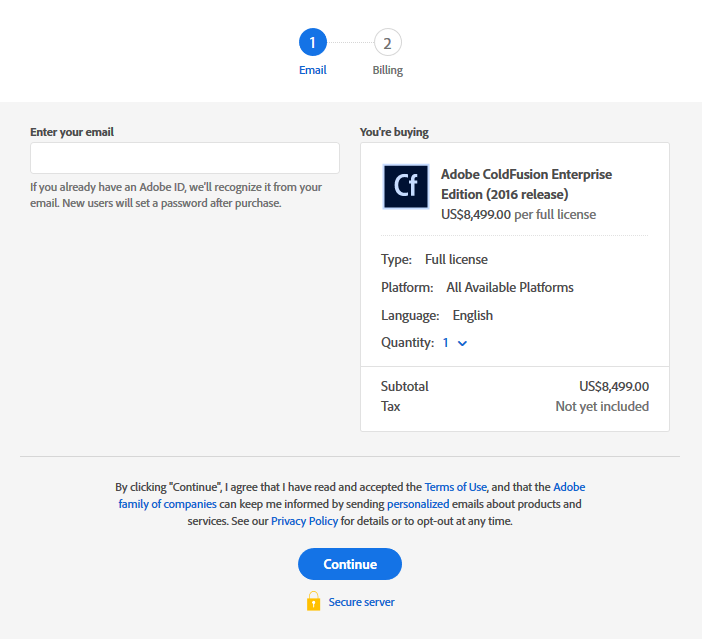Open the Terms of Use link

pyautogui.click(x=455, y=487)
